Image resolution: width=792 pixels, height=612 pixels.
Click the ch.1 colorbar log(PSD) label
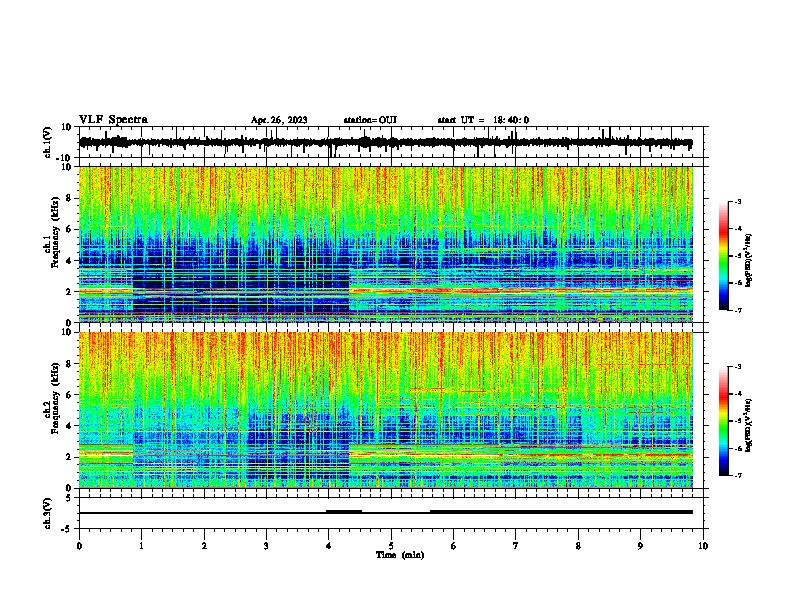tap(749, 261)
